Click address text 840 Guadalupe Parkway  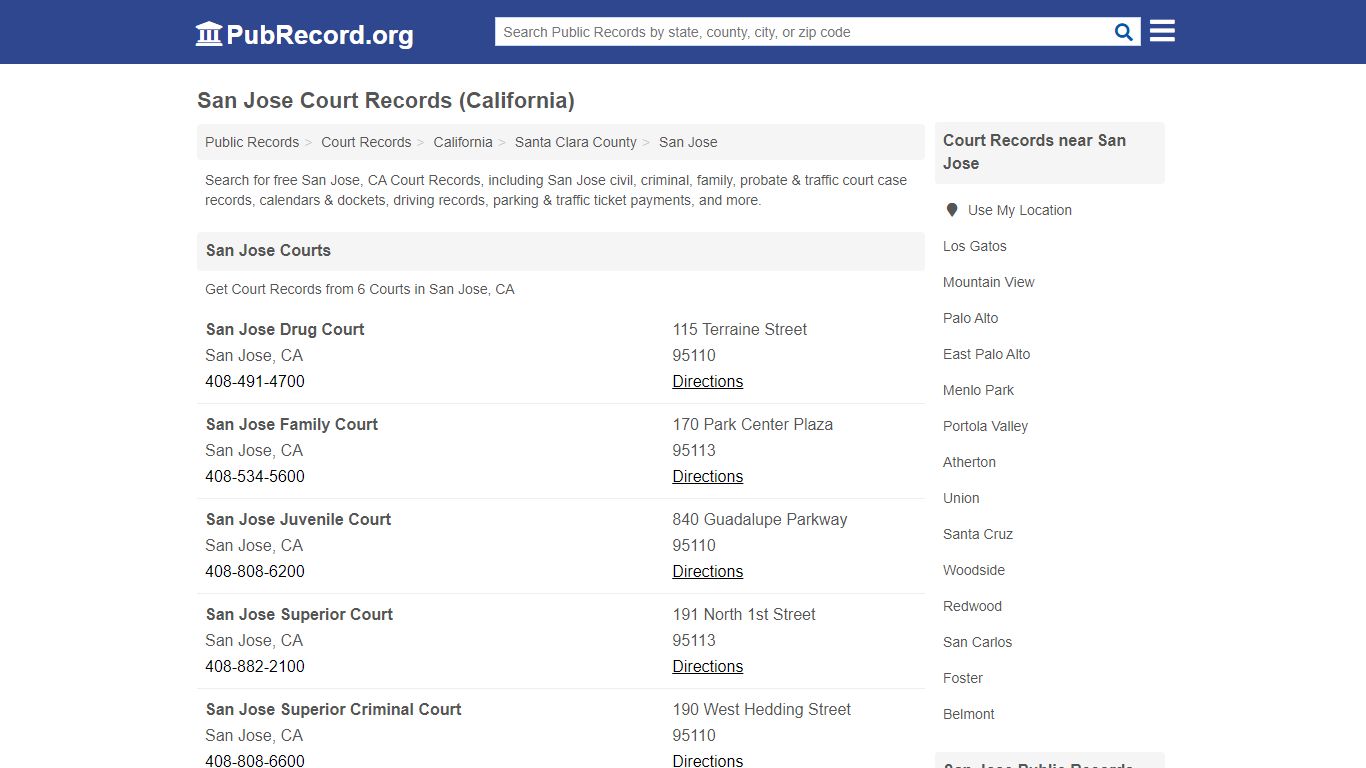tap(760, 519)
